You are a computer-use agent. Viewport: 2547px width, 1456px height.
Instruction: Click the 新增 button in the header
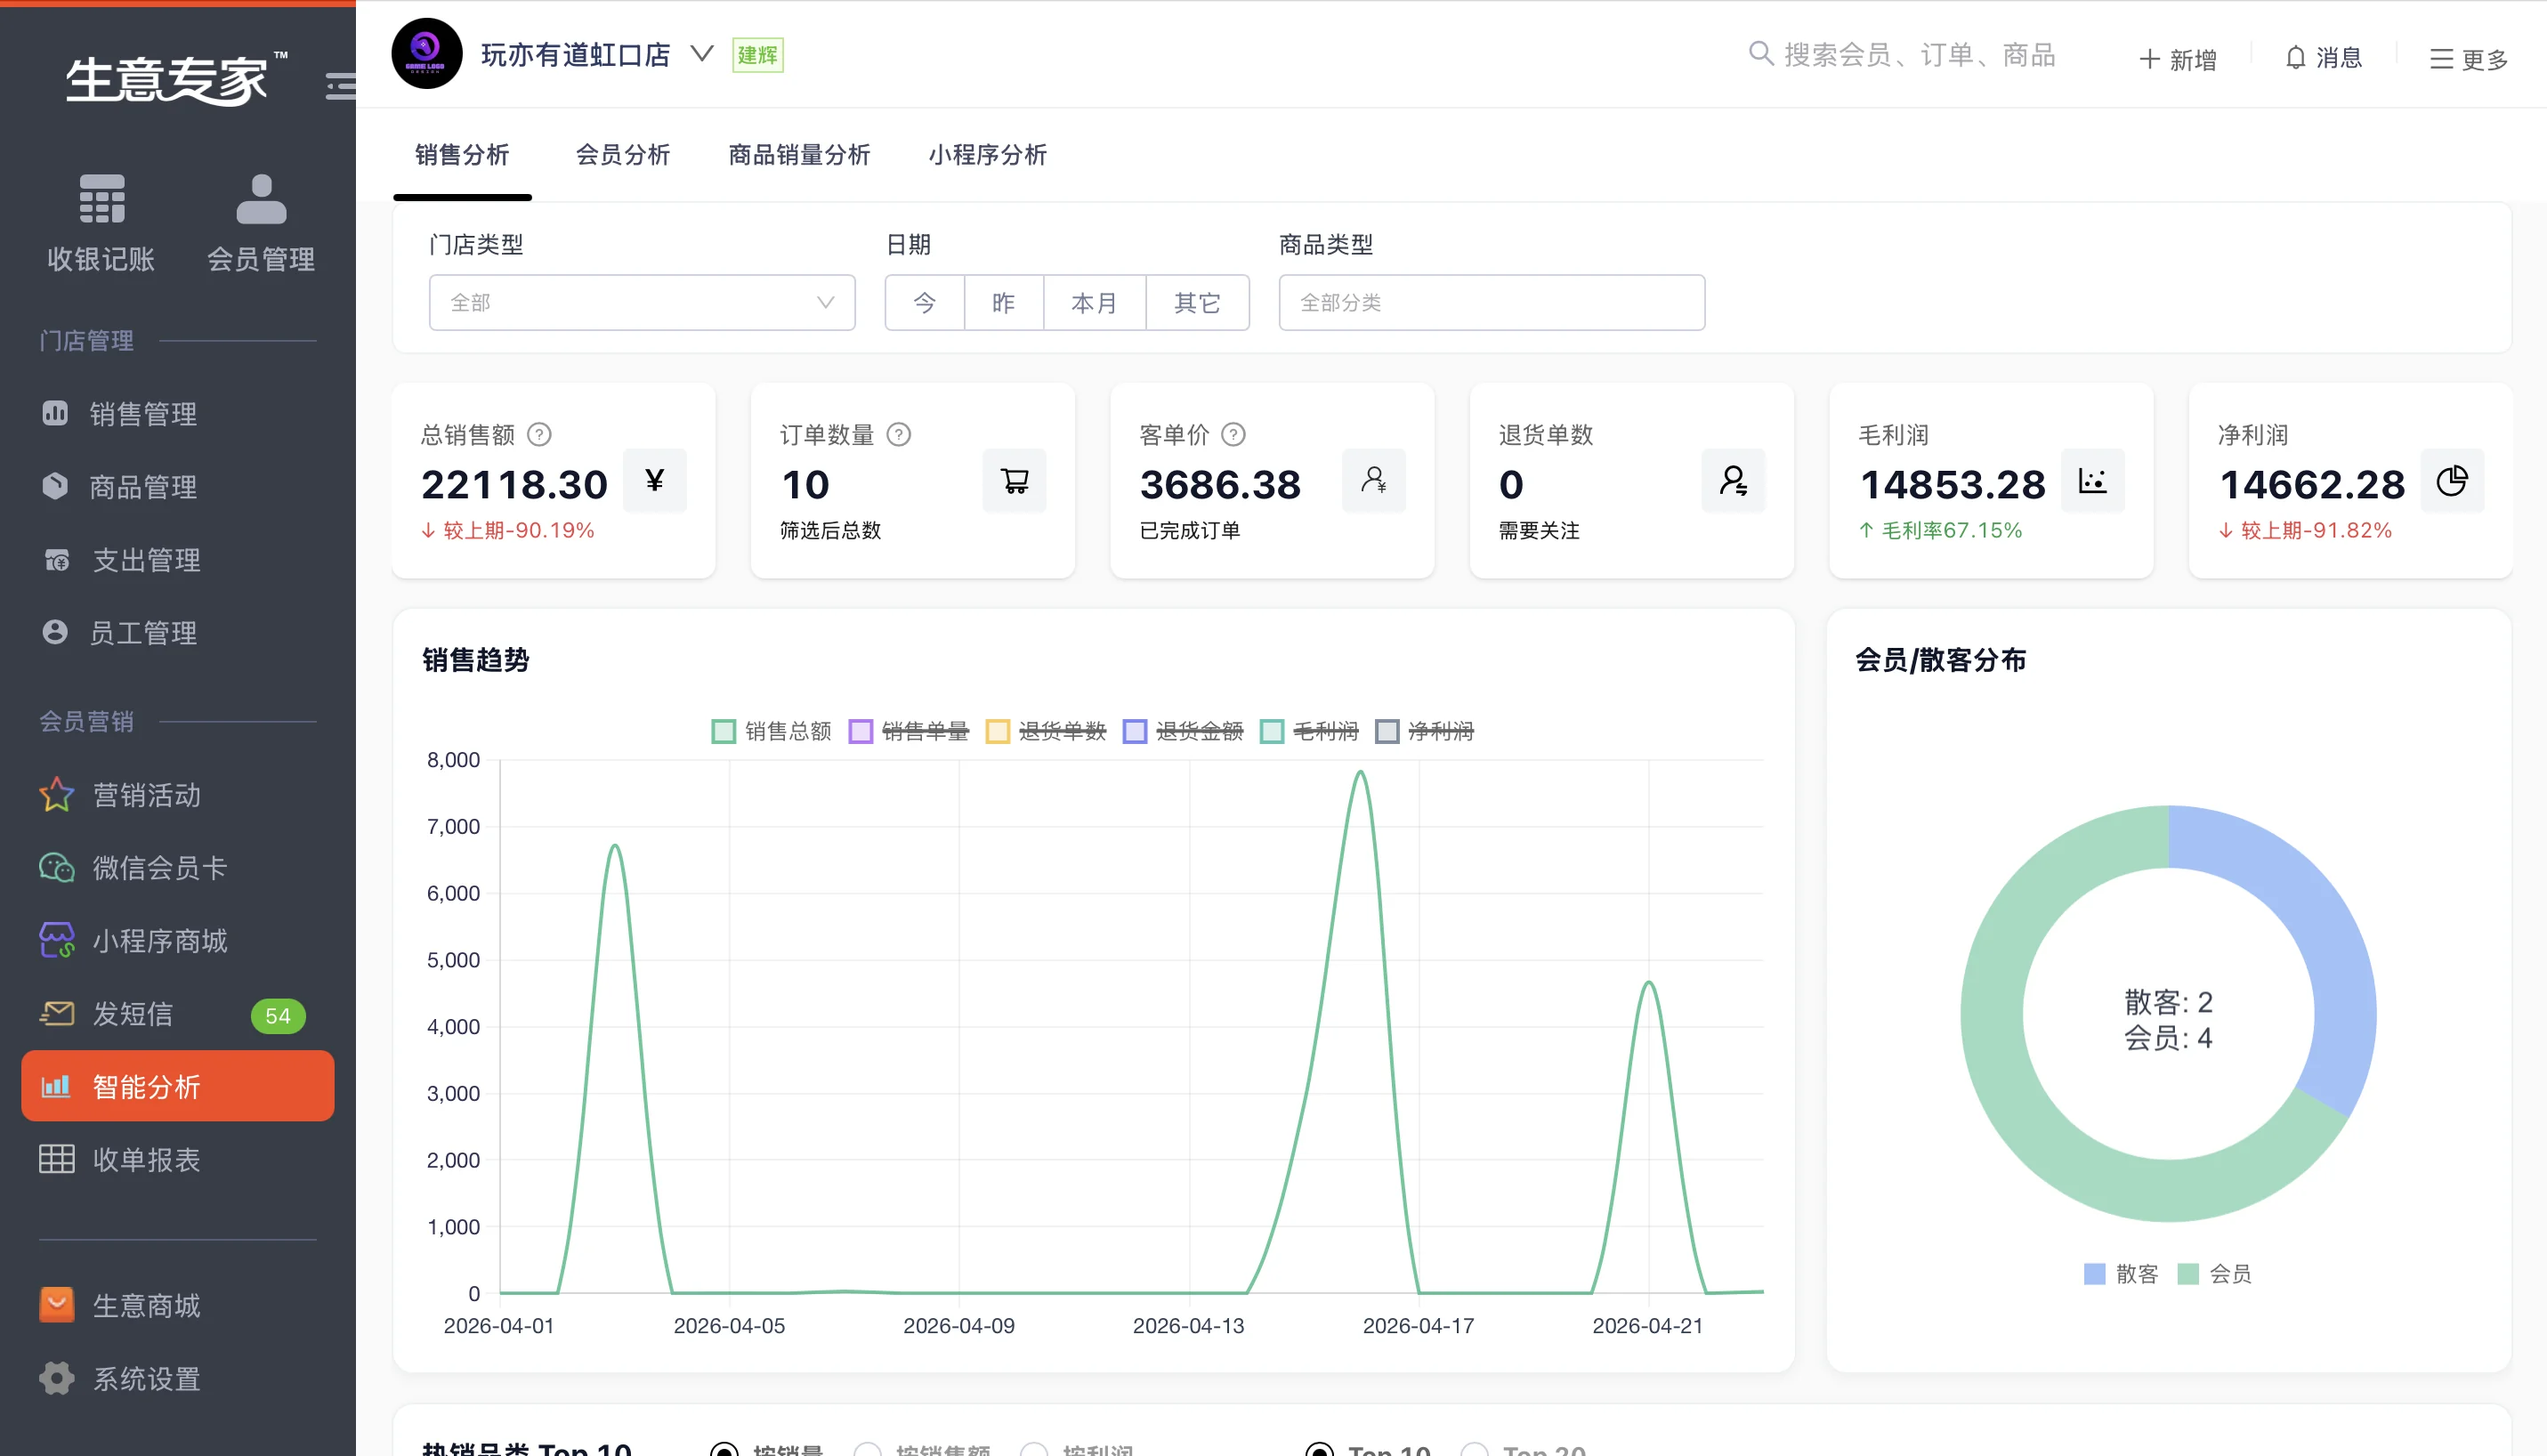[x=2178, y=59]
